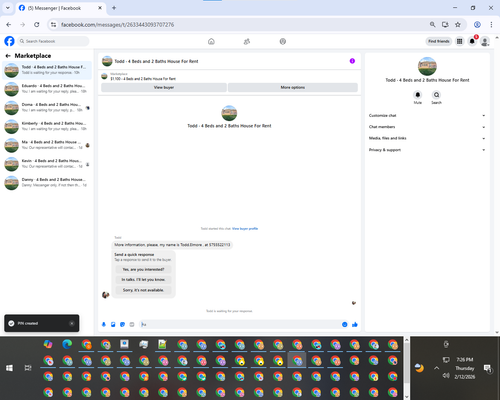Open the Groups icon in top navigation
Image resolution: width=500 pixels, height=400 pixels.
[x=283, y=41]
